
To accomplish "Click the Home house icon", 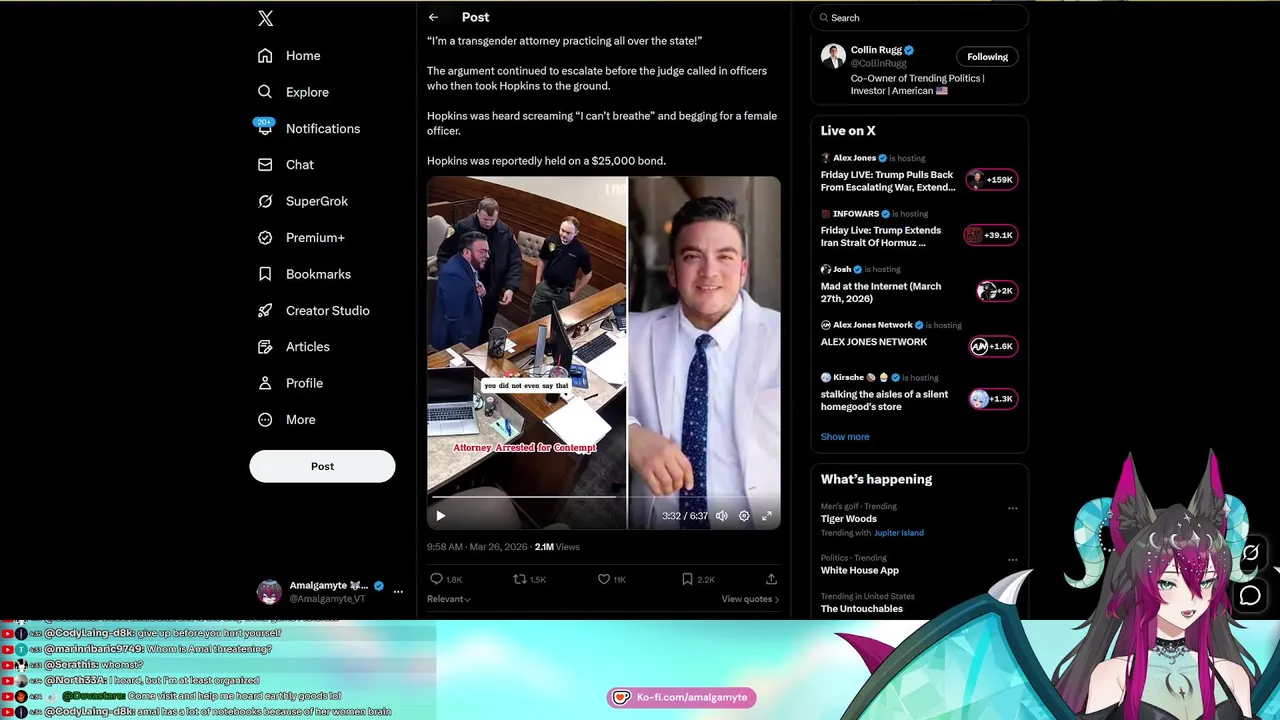I will (265, 56).
